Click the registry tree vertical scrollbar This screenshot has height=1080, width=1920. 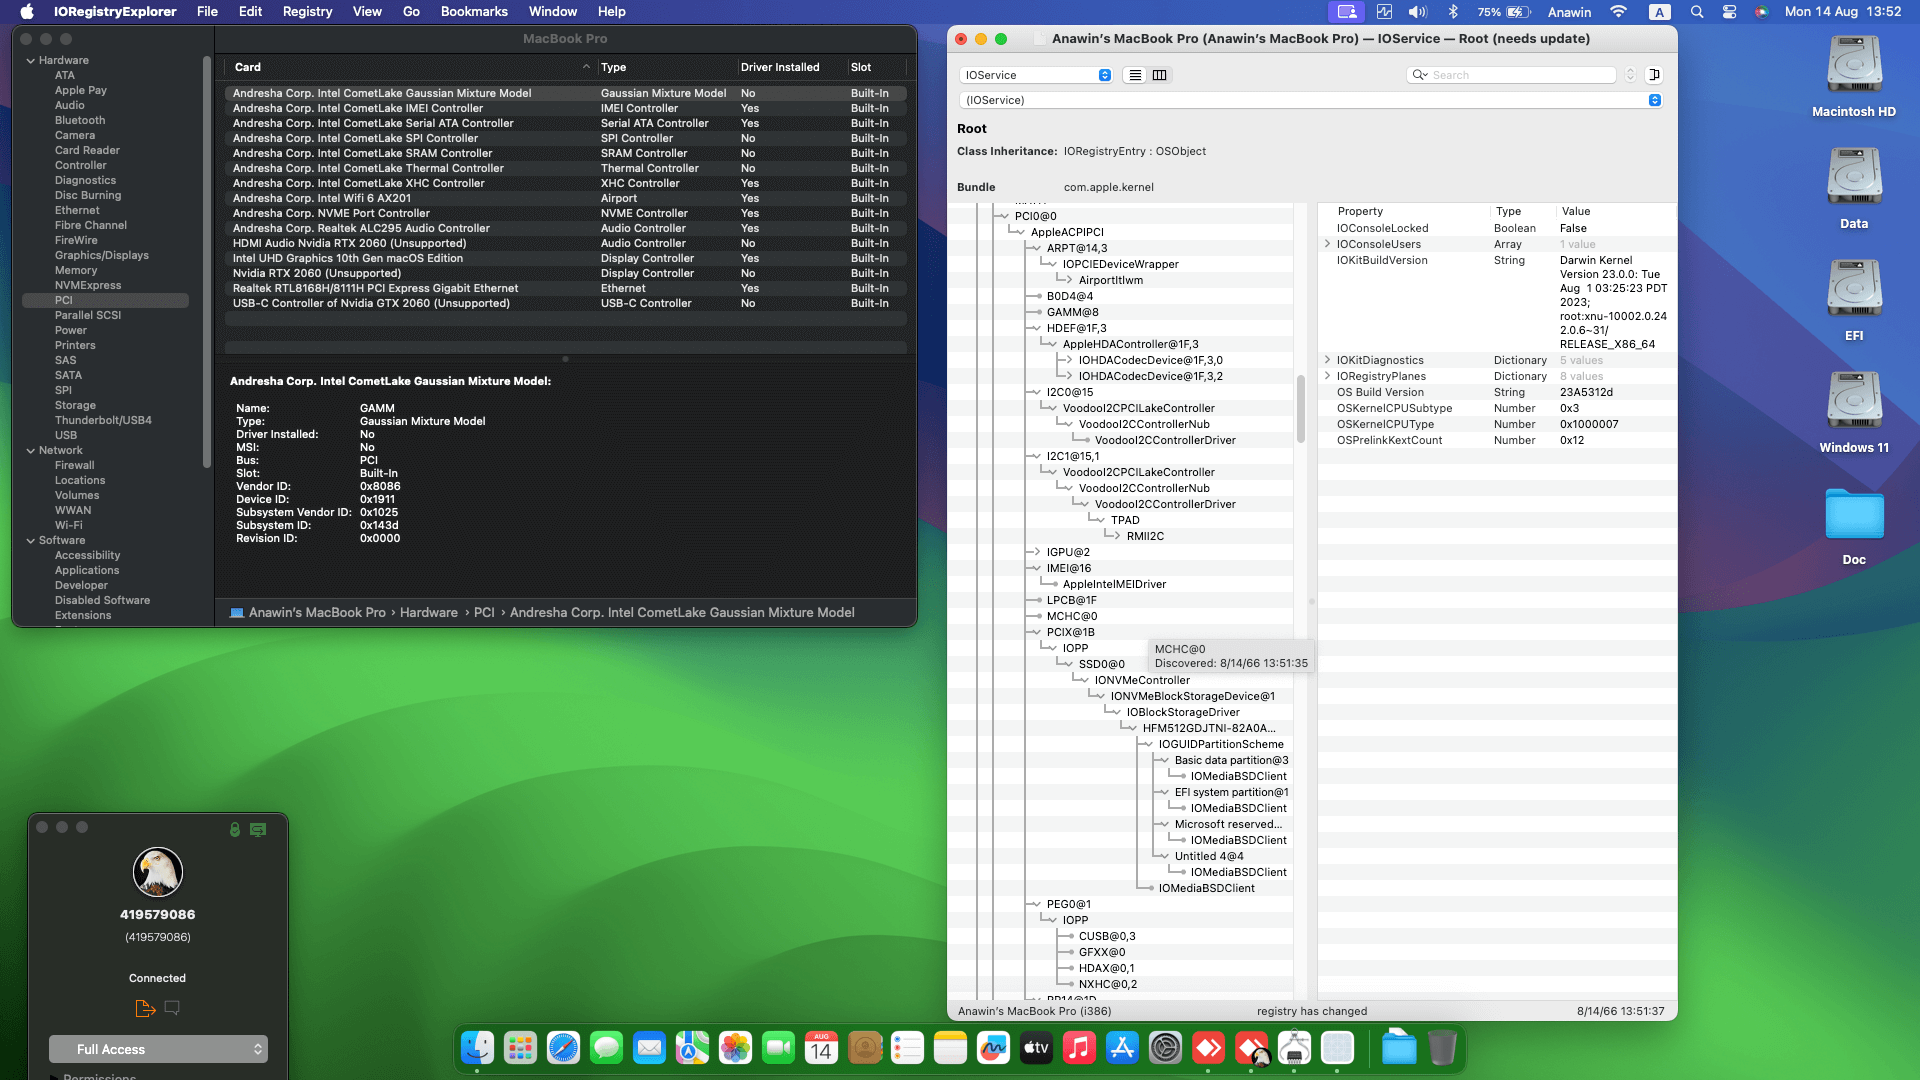1301,410
